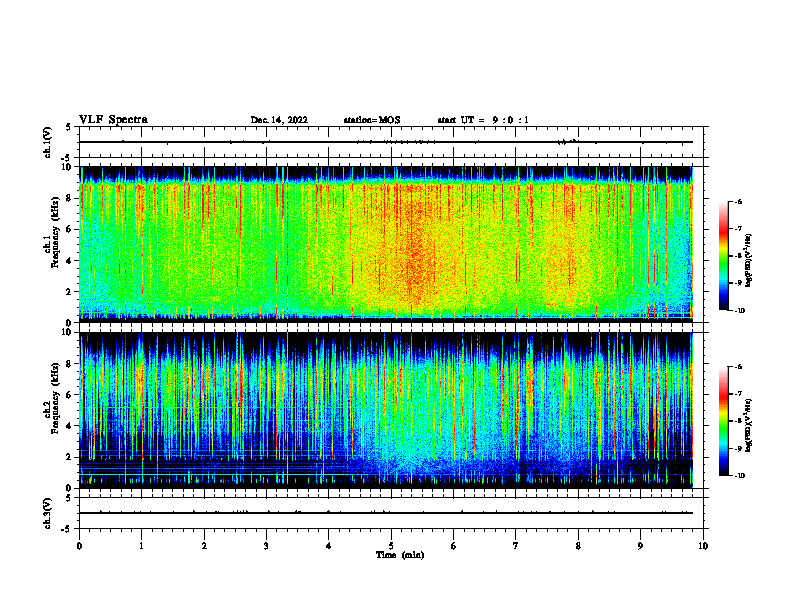The image size is (792, 612).
Task: Select the ch.1 "Frequency (kHz)" axis label
Action: click(56, 232)
